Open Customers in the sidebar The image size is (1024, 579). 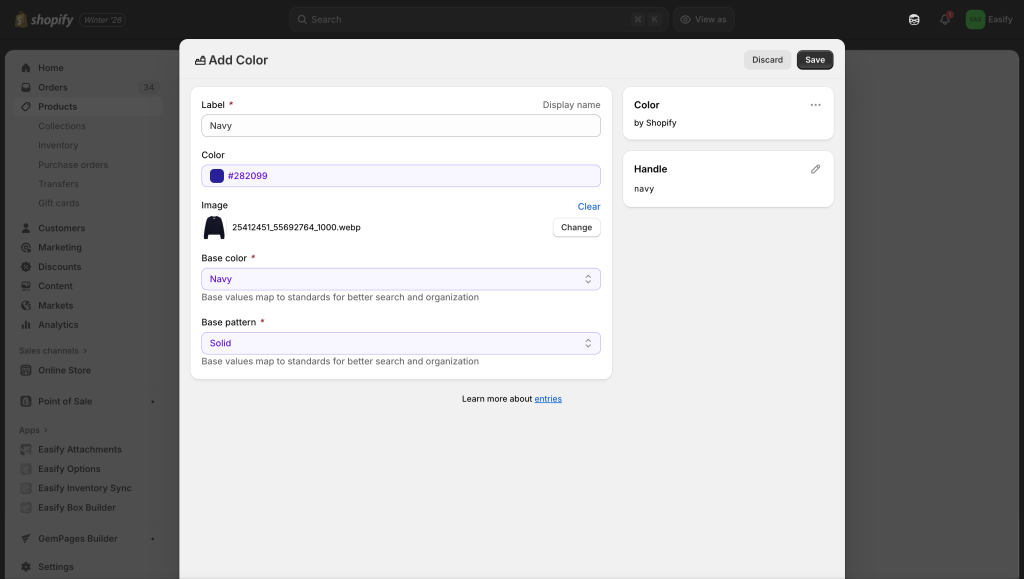pos(61,228)
